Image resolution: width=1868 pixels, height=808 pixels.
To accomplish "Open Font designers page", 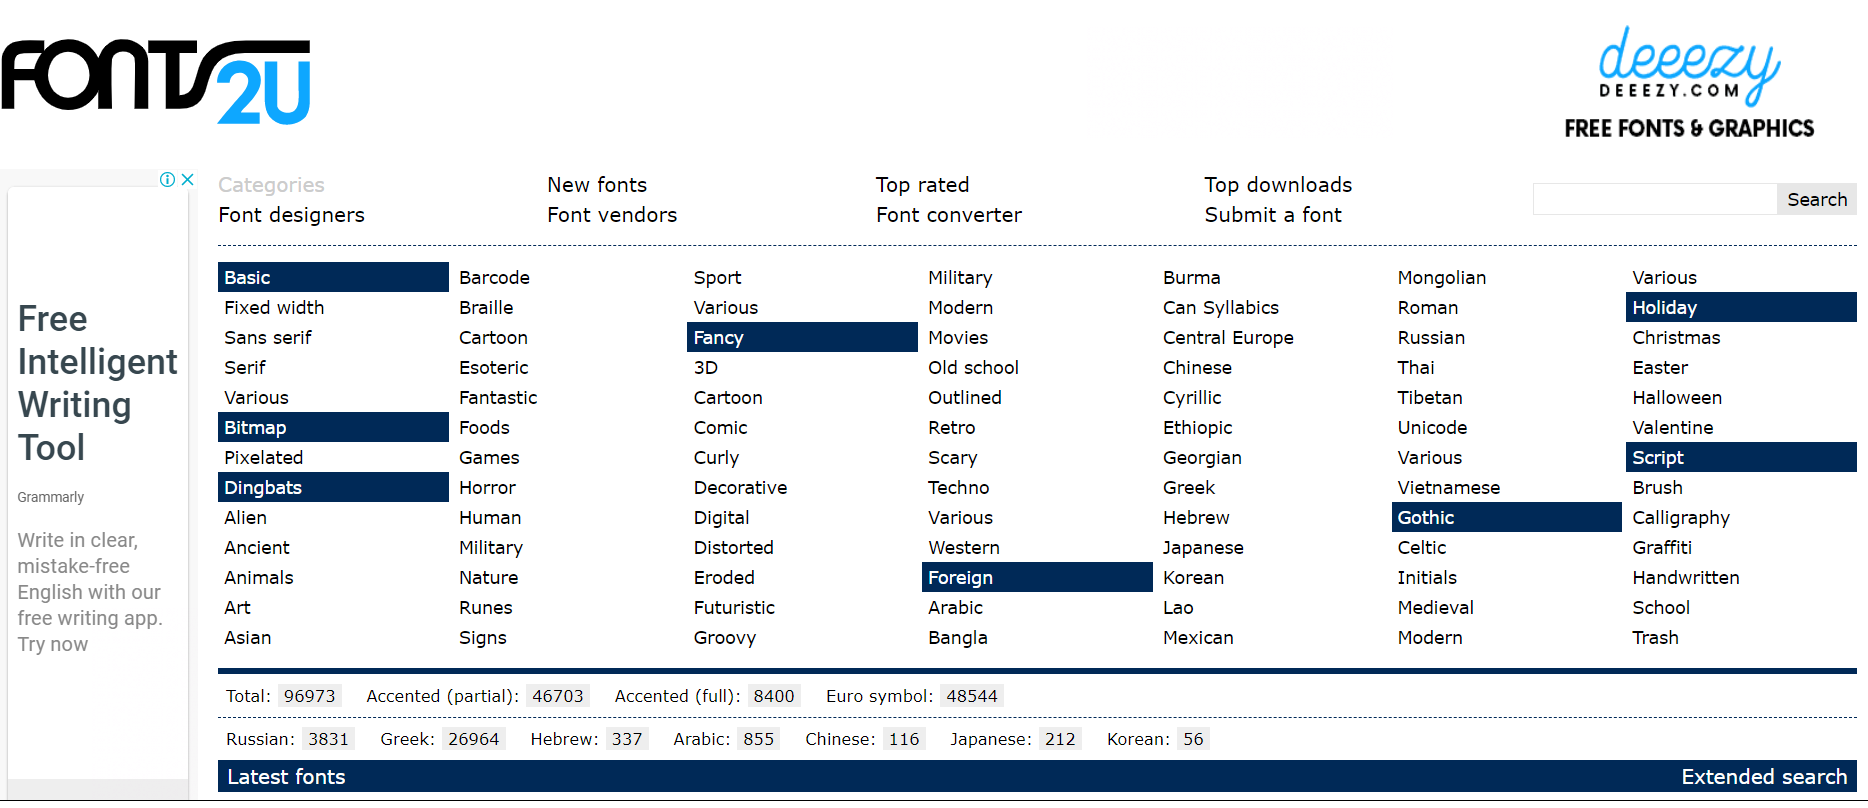I will coord(291,215).
